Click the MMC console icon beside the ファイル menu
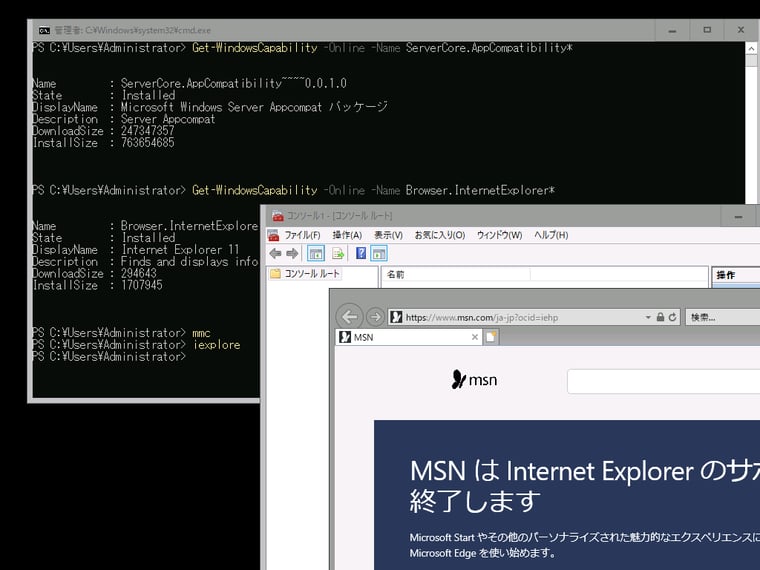This screenshot has width=760, height=570. 273,235
